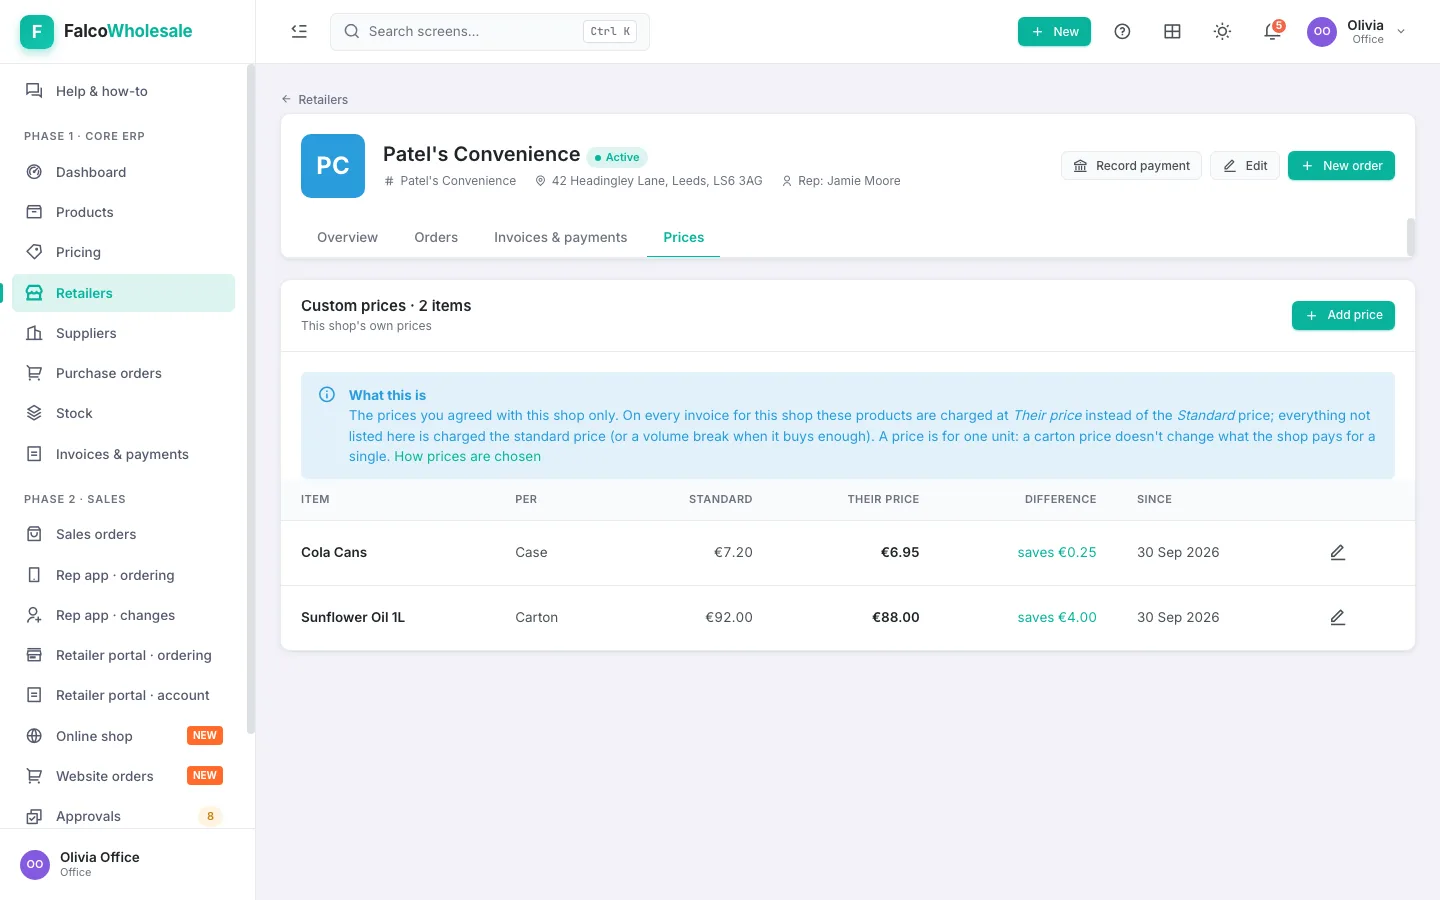The image size is (1440, 900).
Task: Open Online shop in sidebar
Action: click(x=124, y=736)
